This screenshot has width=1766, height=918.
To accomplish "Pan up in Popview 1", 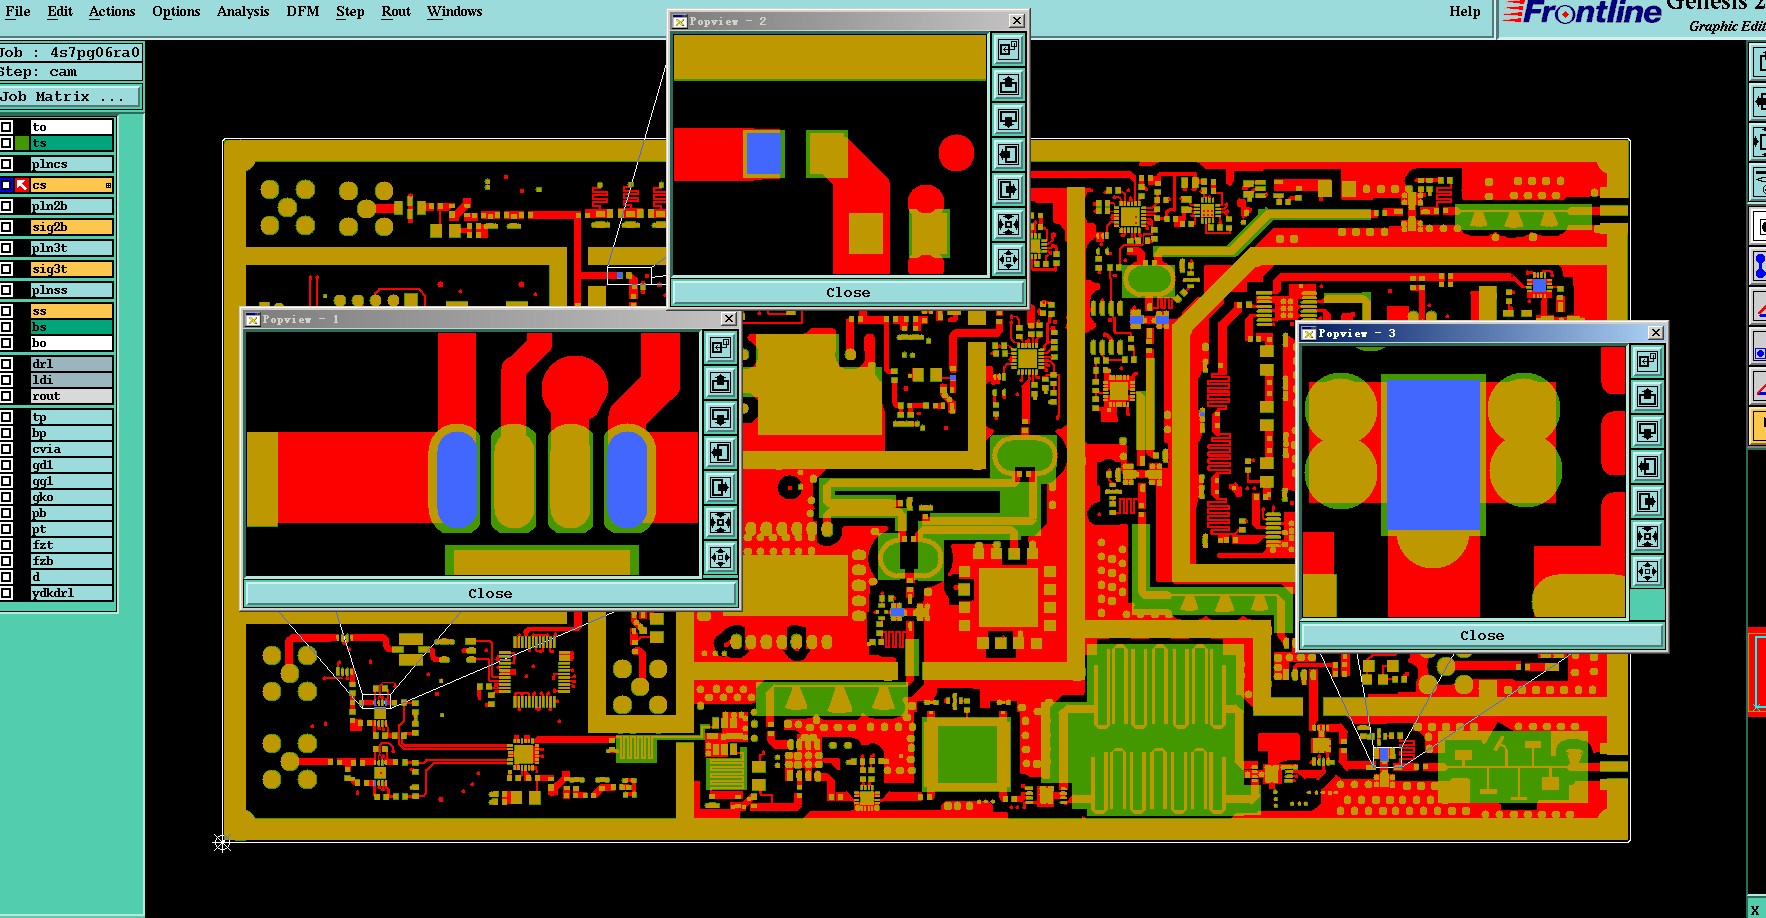I will [x=720, y=382].
